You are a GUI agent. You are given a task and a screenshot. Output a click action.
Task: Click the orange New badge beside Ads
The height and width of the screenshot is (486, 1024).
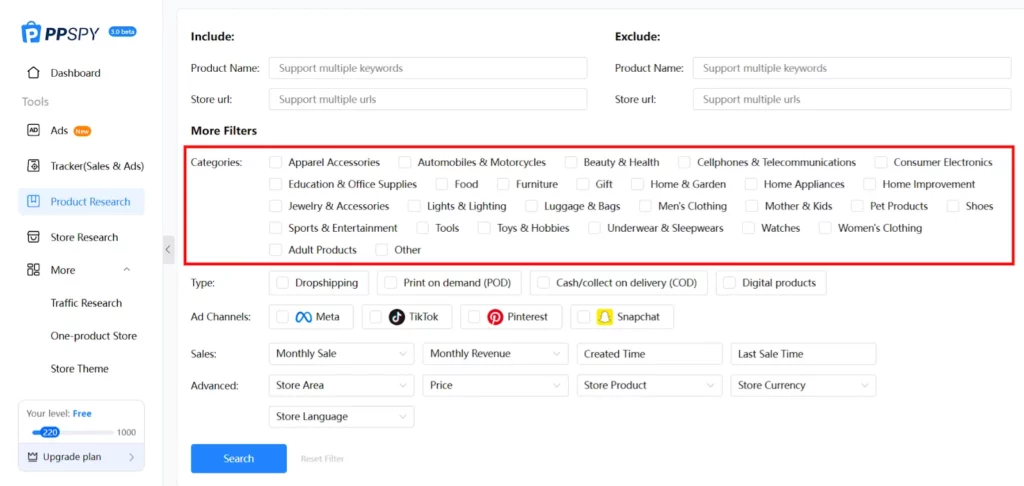pos(82,131)
